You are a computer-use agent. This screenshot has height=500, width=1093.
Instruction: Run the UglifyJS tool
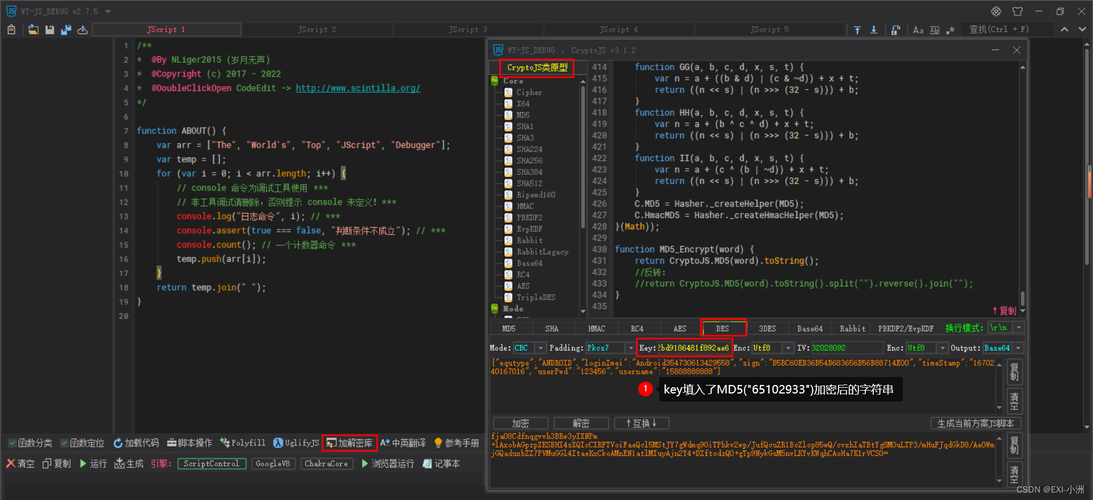point(296,443)
